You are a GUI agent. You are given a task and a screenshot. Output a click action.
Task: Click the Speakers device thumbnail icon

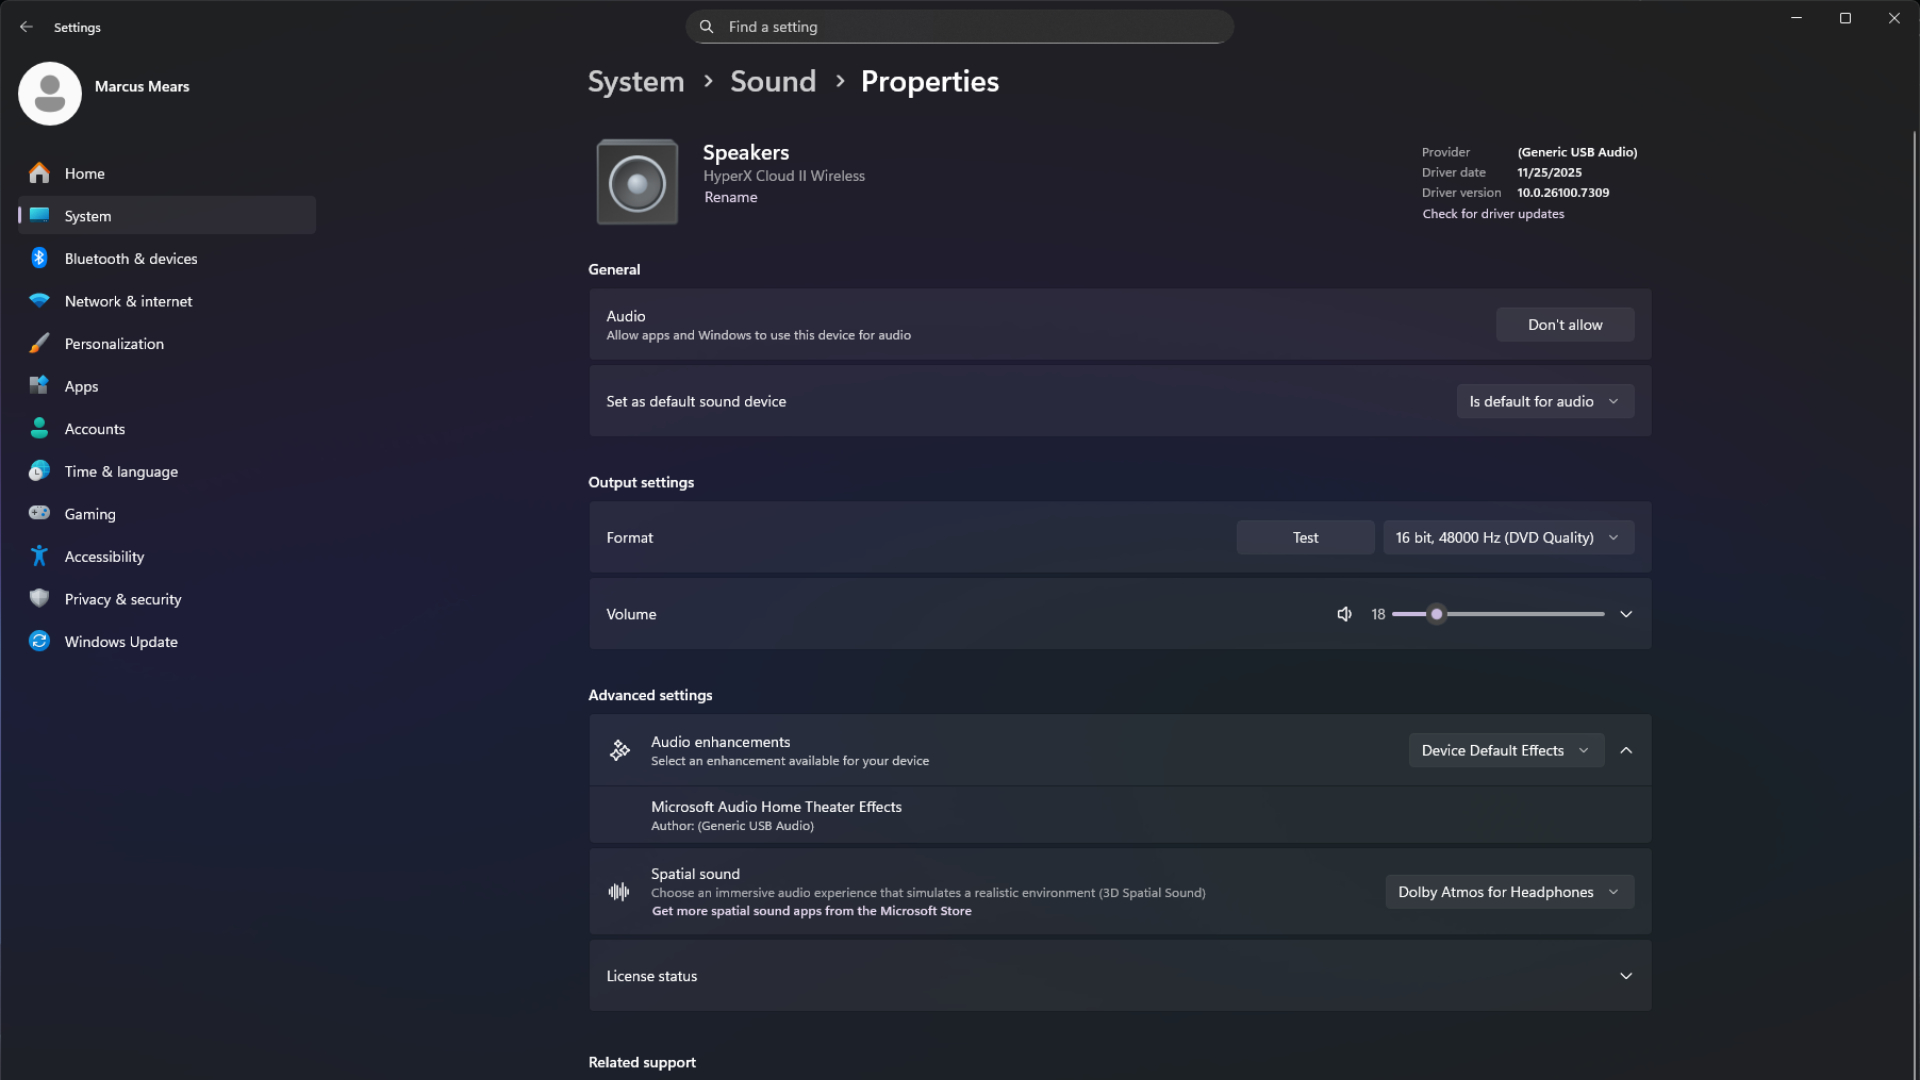pyautogui.click(x=637, y=181)
